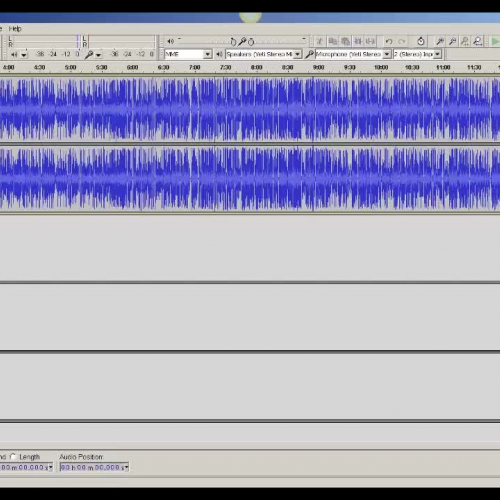The height and width of the screenshot is (500, 500).
Task: Click the Undo arrow icon
Action: coord(389,41)
